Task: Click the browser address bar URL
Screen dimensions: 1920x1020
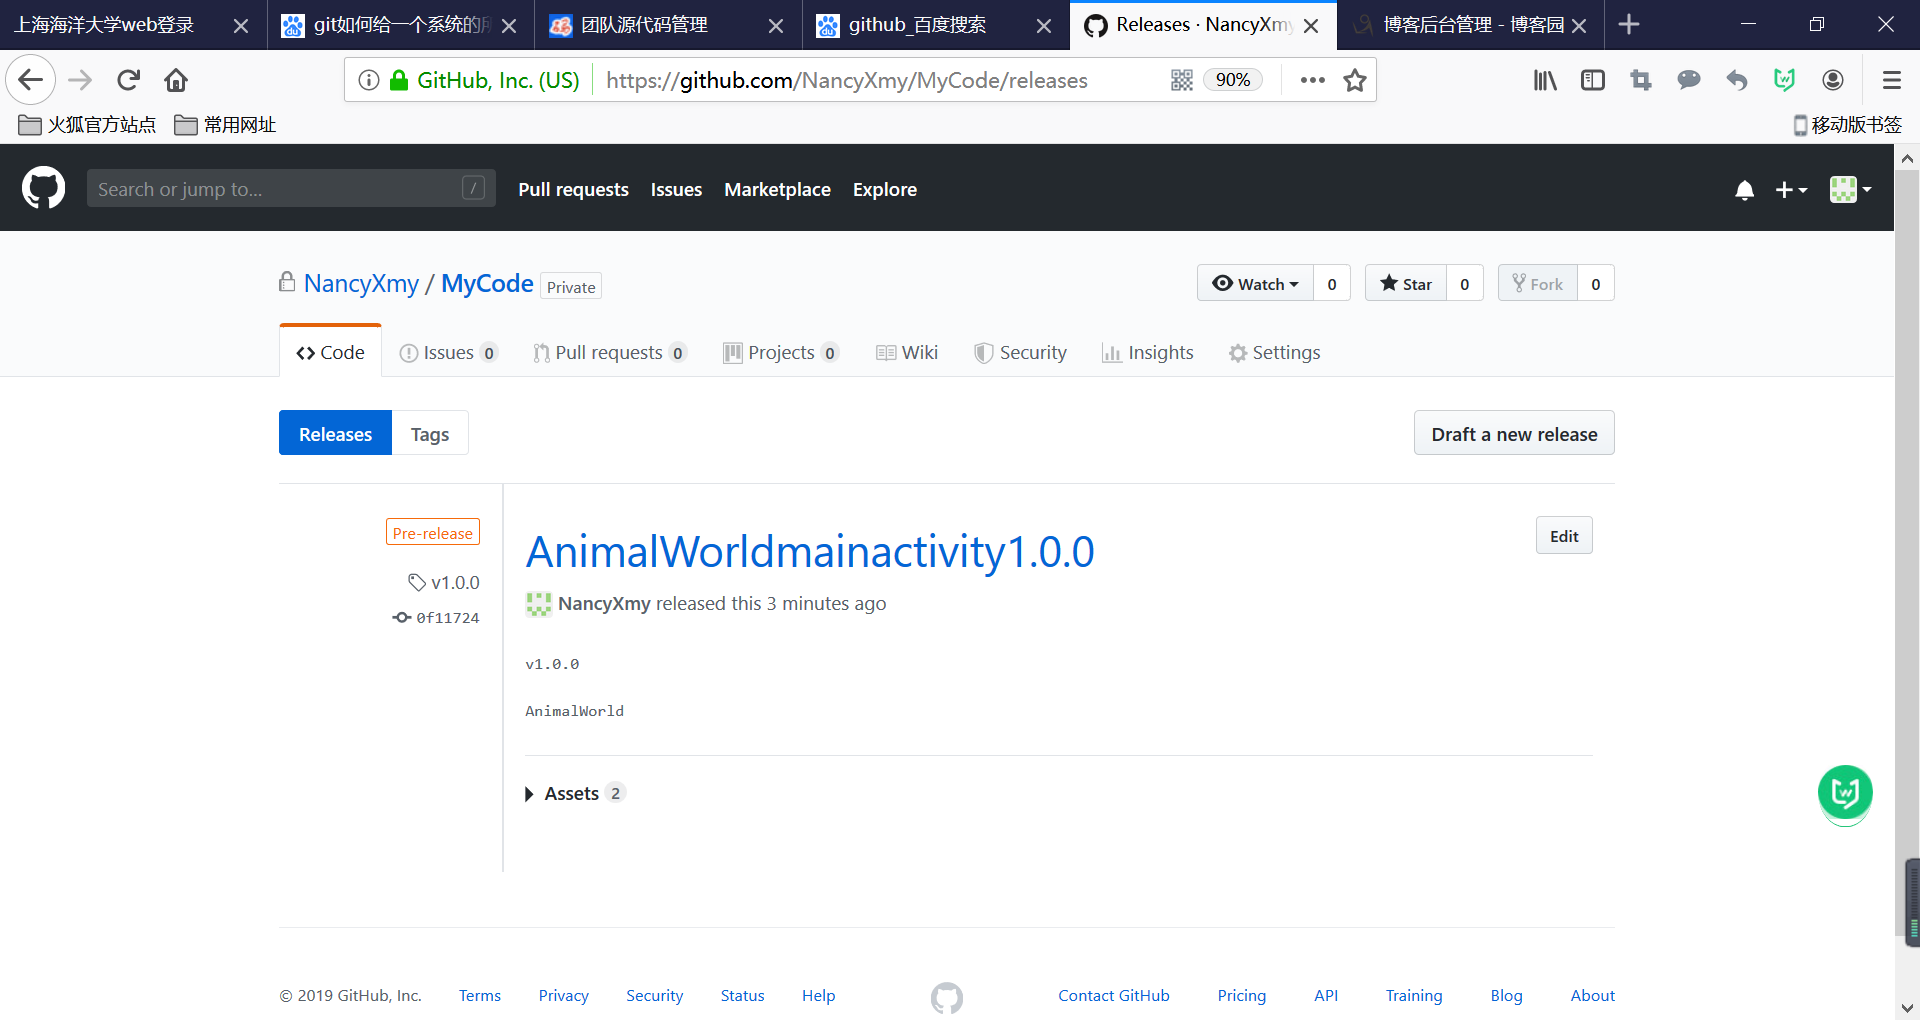Action: [x=846, y=80]
